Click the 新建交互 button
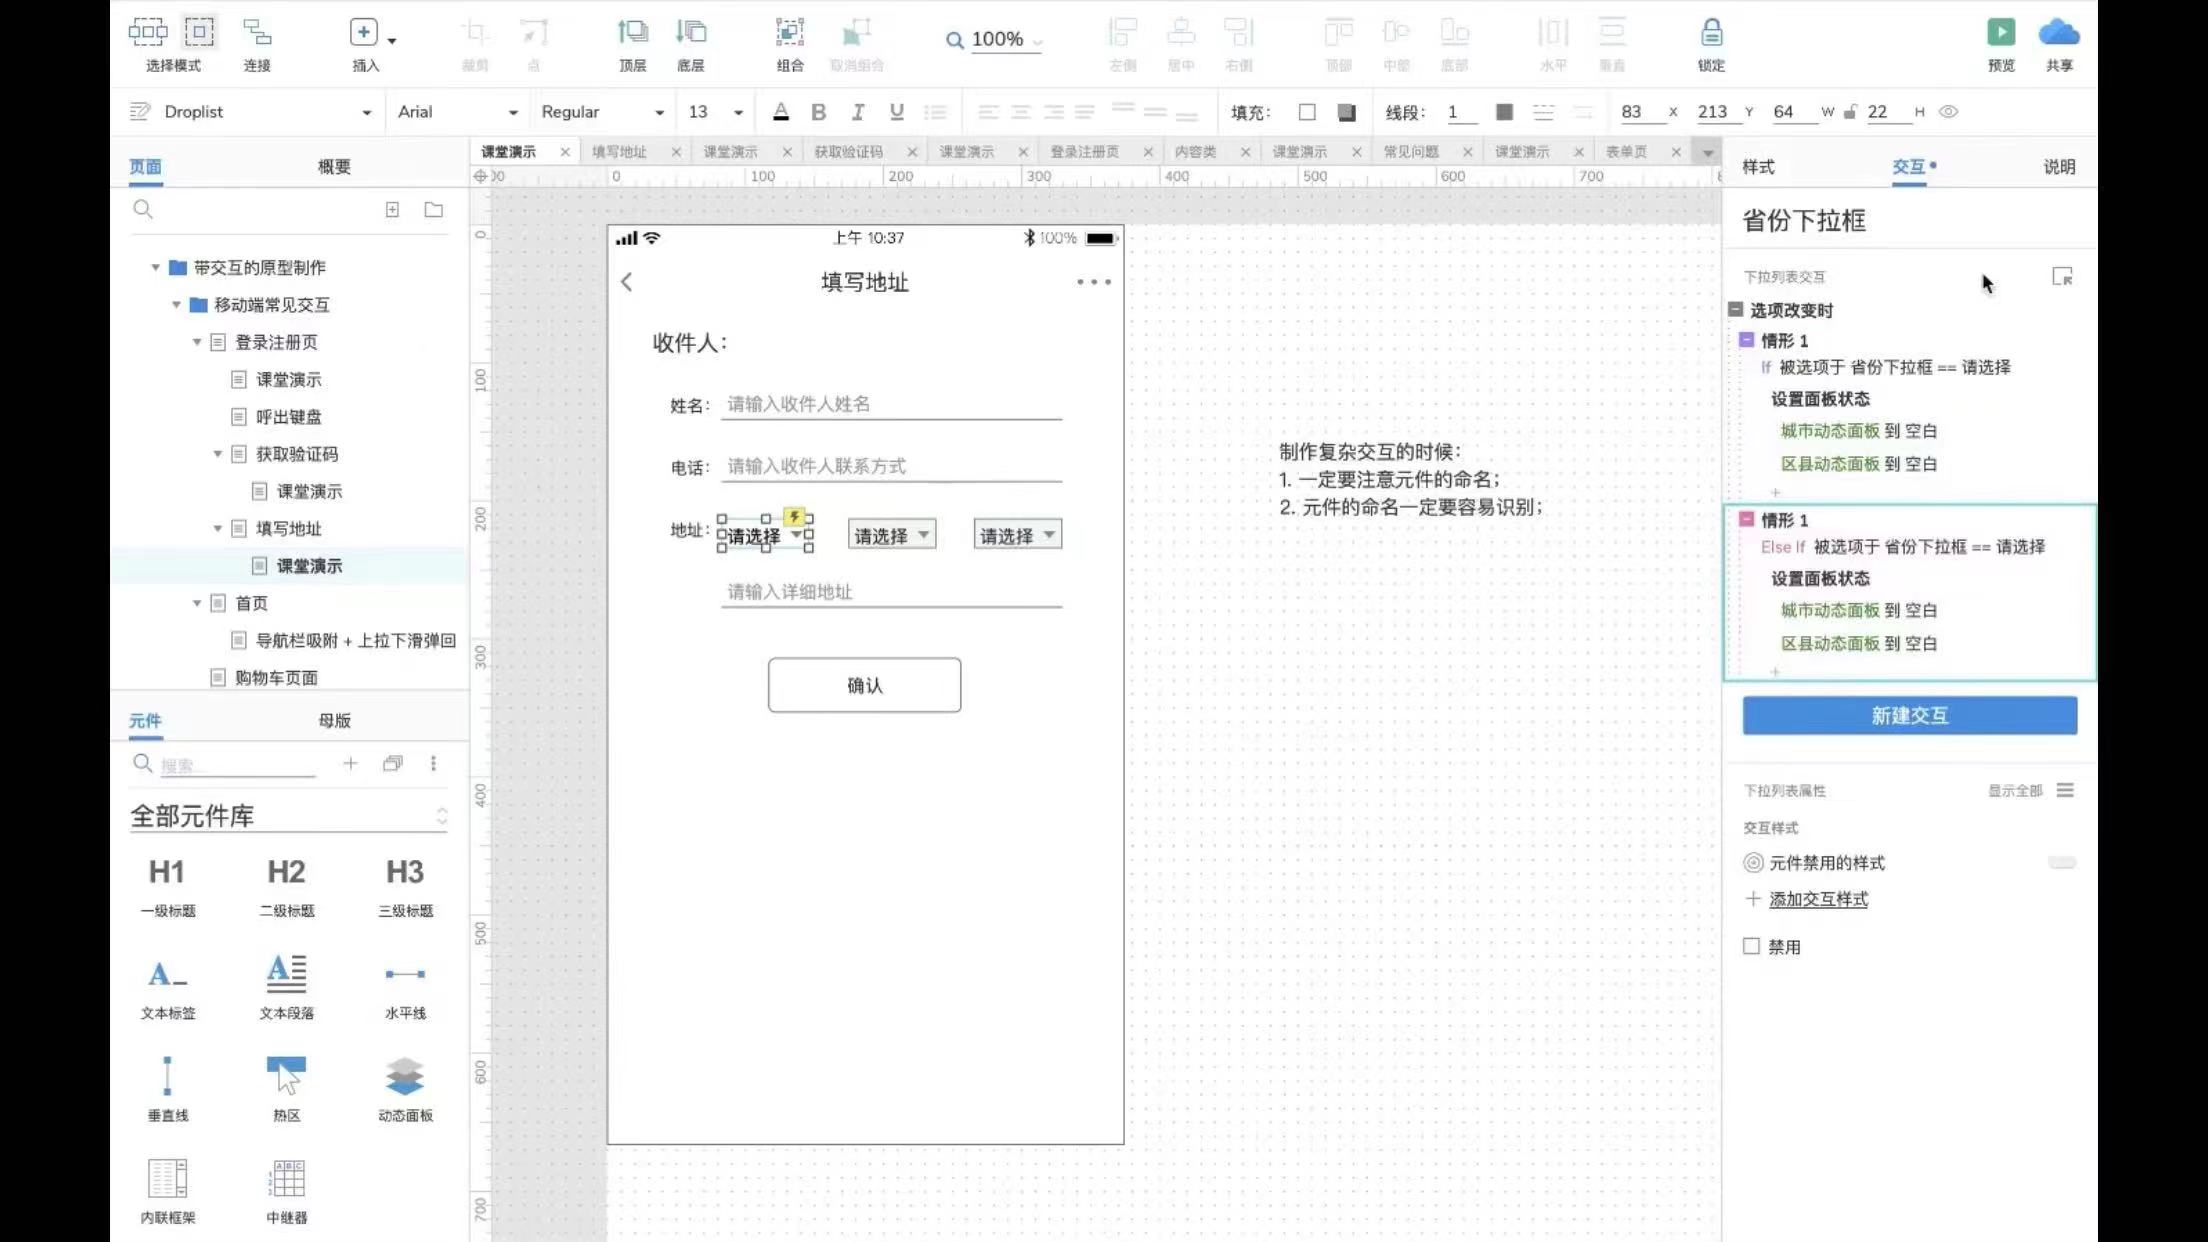 click(x=1909, y=716)
